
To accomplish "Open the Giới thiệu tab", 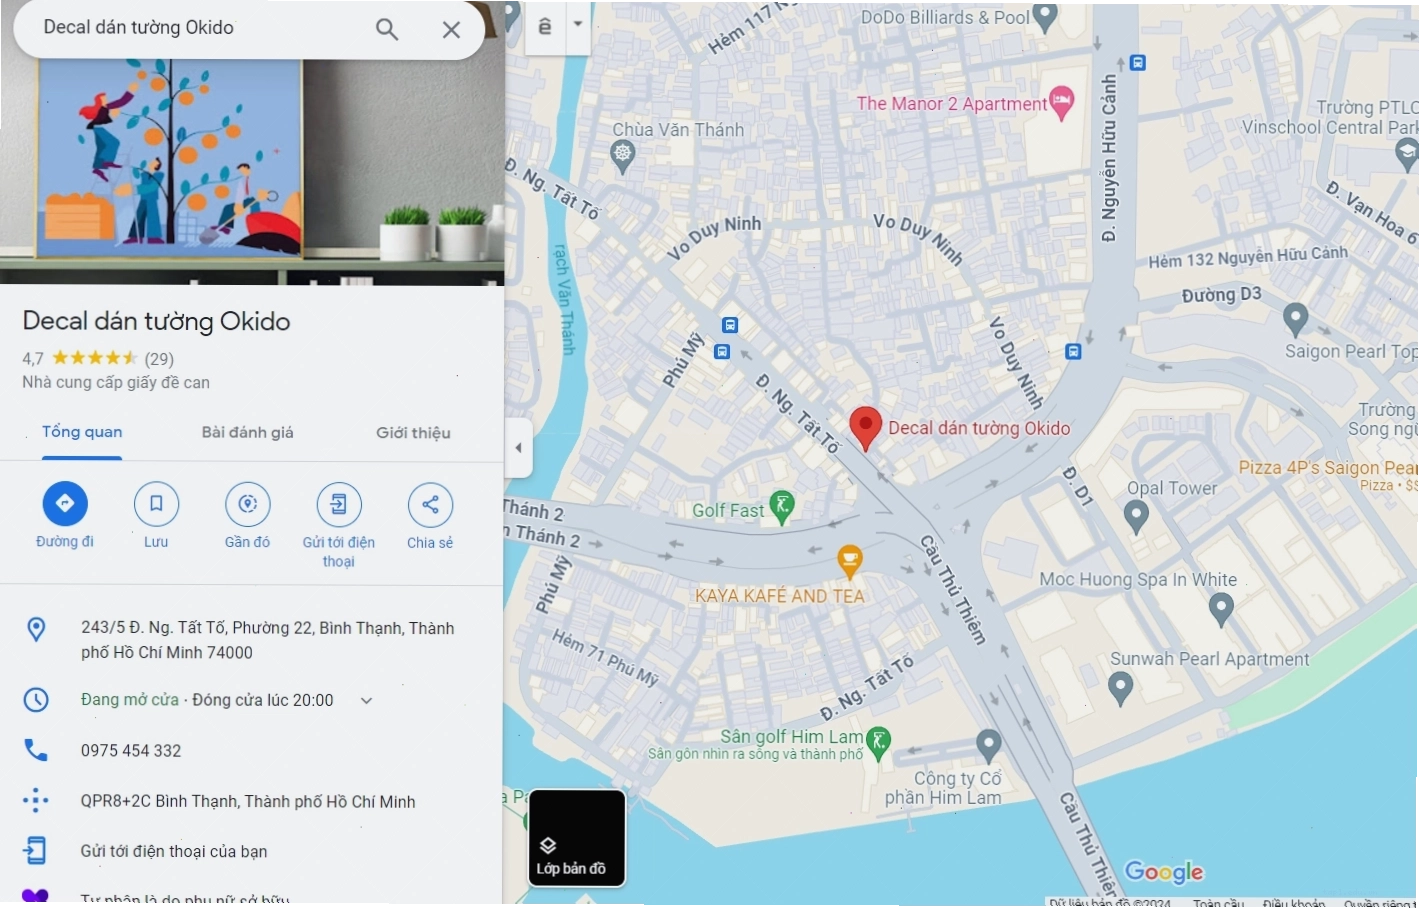I will [413, 432].
